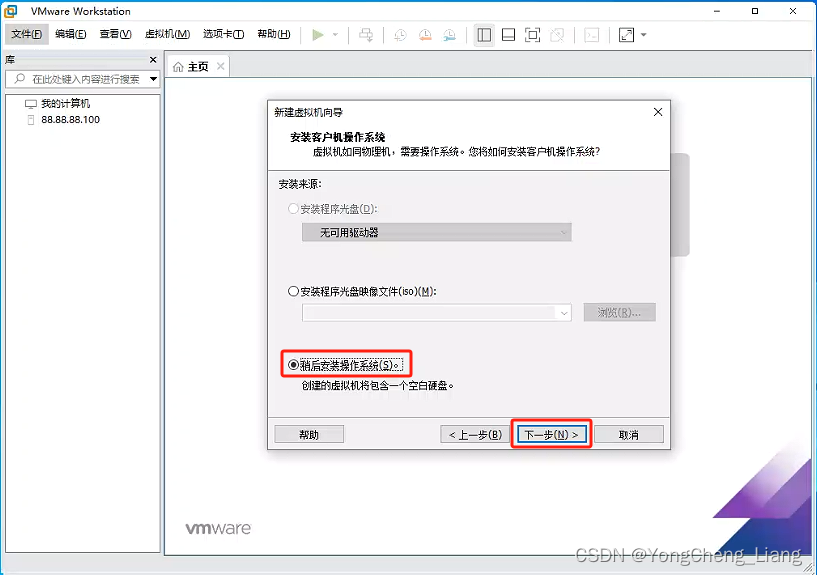This screenshot has height=575, width=817.
Task: Toggle the library sidebar view icon
Action: click(x=484, y=35)
